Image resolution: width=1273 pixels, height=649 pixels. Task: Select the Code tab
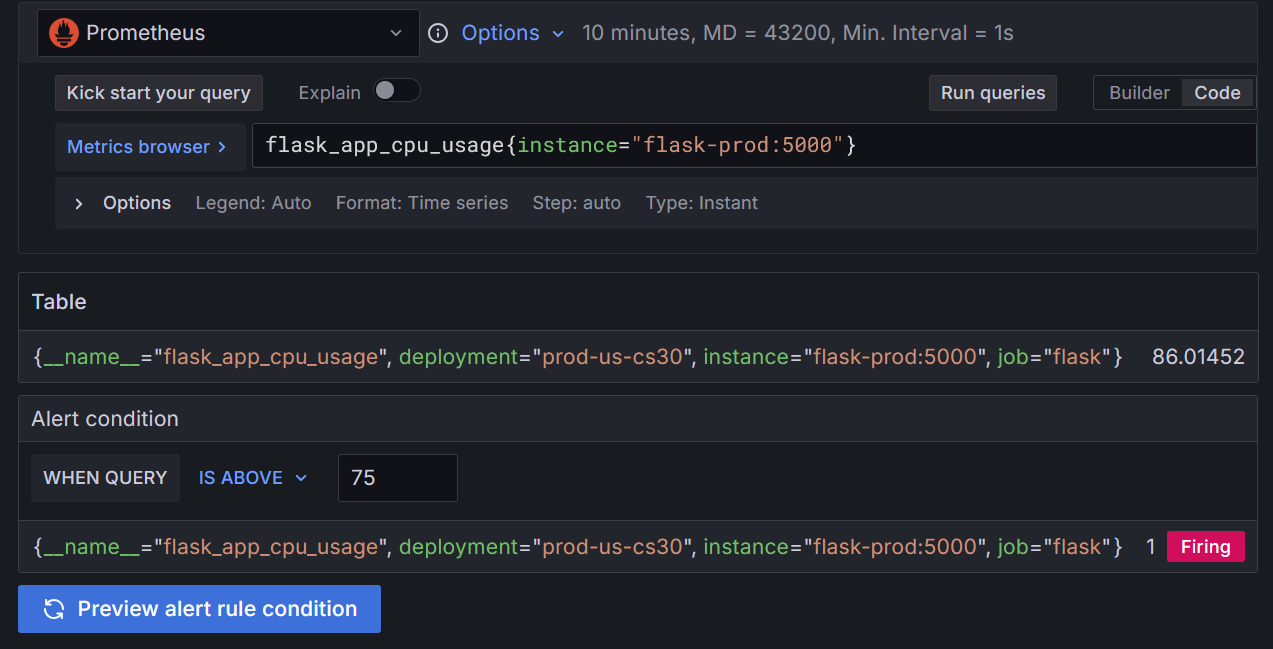click(x=1217, y=92)
